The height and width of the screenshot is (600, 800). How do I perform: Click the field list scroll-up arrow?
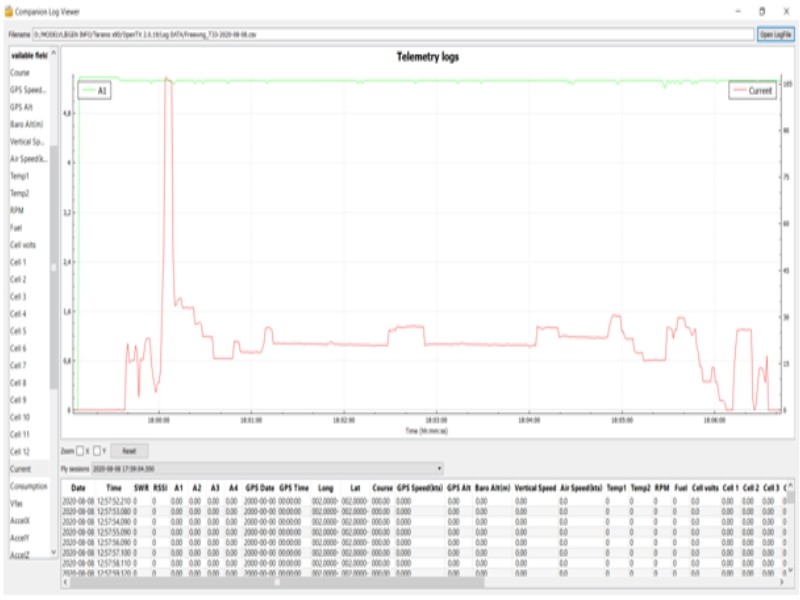[54, 54]
